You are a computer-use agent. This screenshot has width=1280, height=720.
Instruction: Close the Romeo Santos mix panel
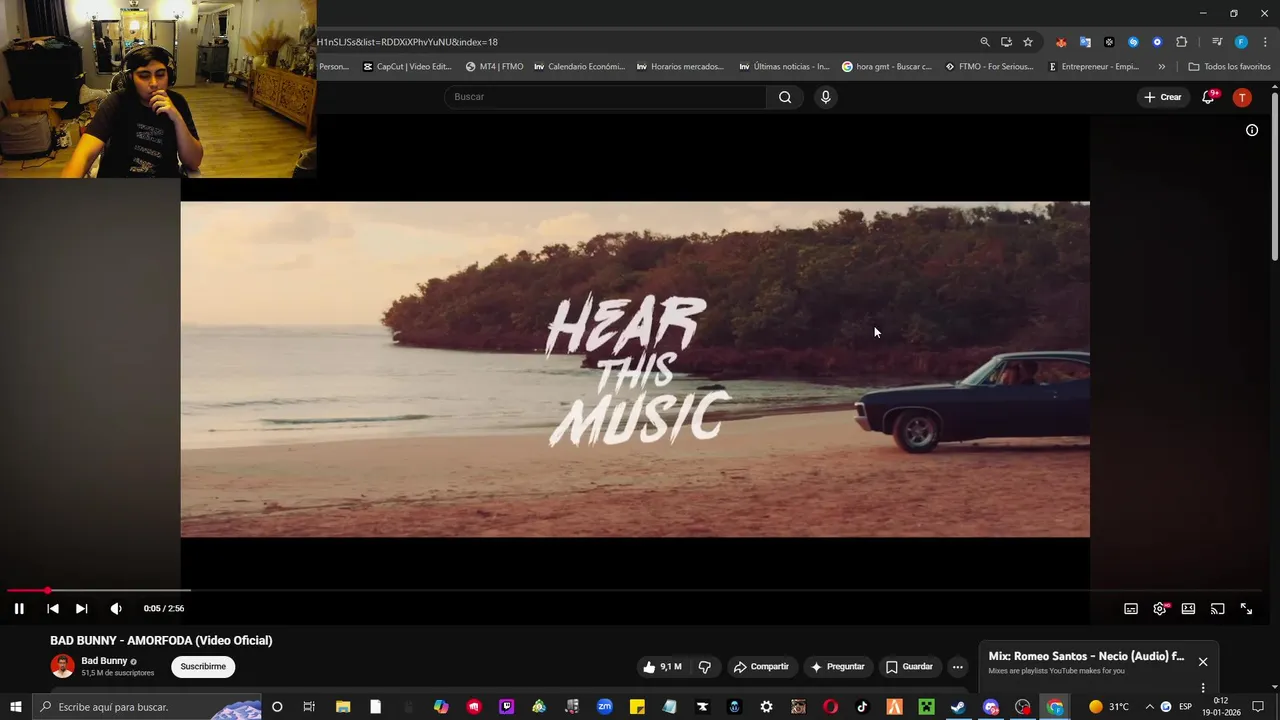[1203, 662]
